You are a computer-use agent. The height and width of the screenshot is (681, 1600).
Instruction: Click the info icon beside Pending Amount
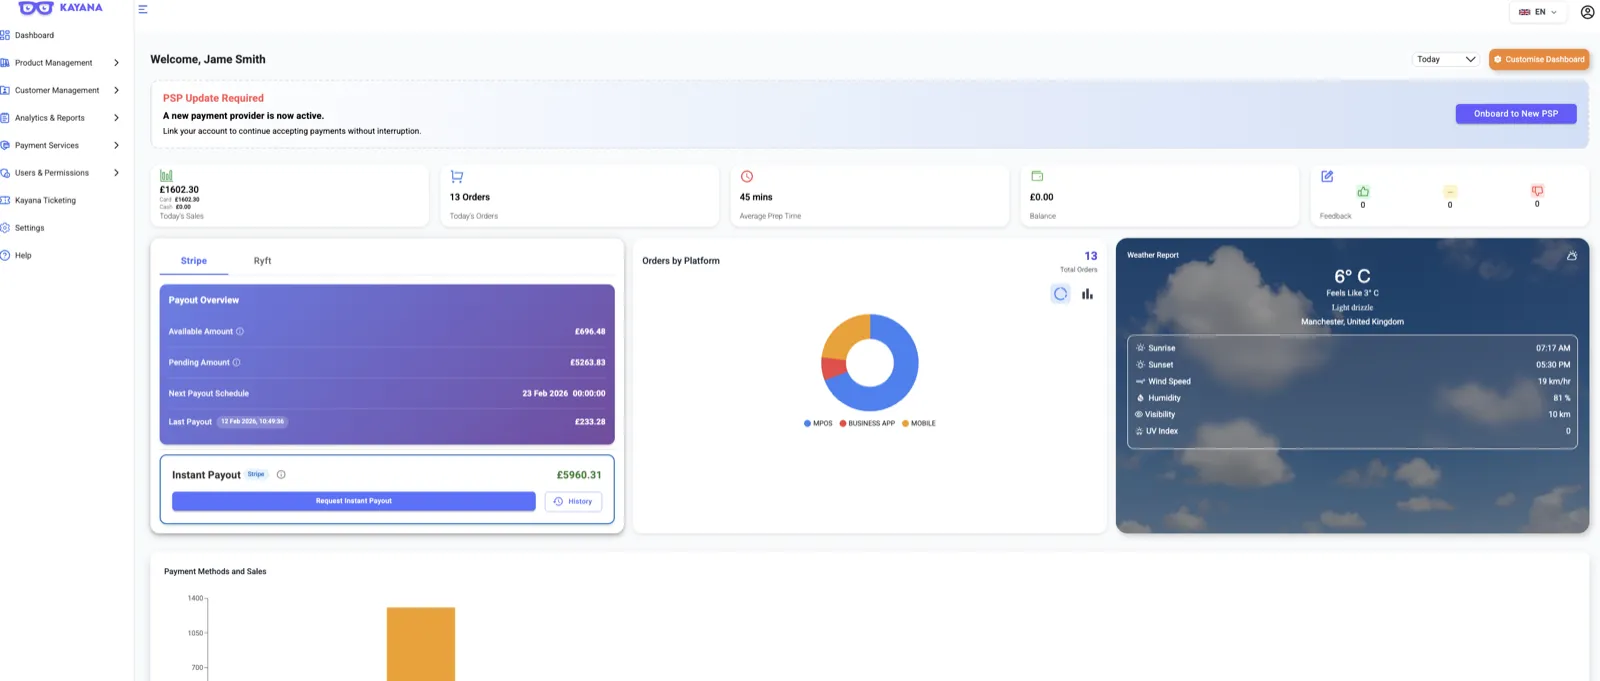point(236,362)
